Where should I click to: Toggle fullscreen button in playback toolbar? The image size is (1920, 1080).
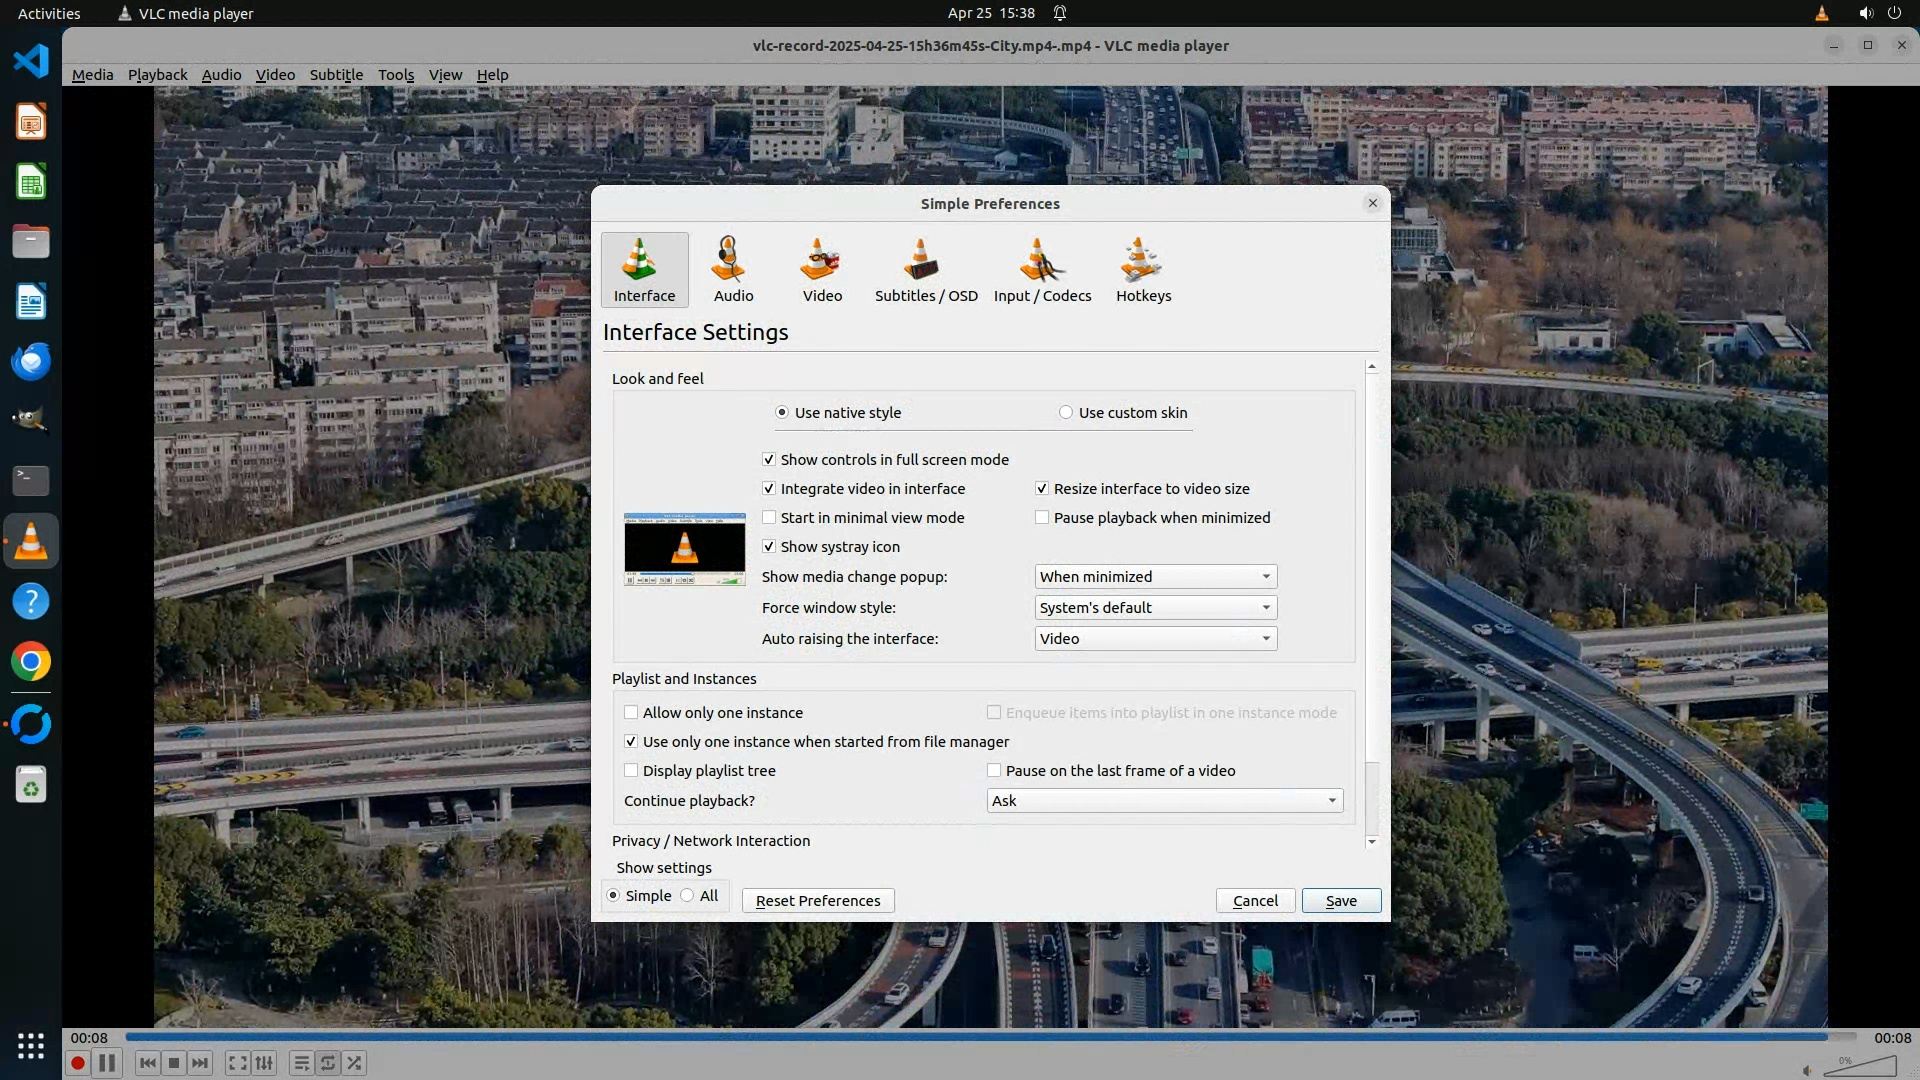pos(237,1063)
